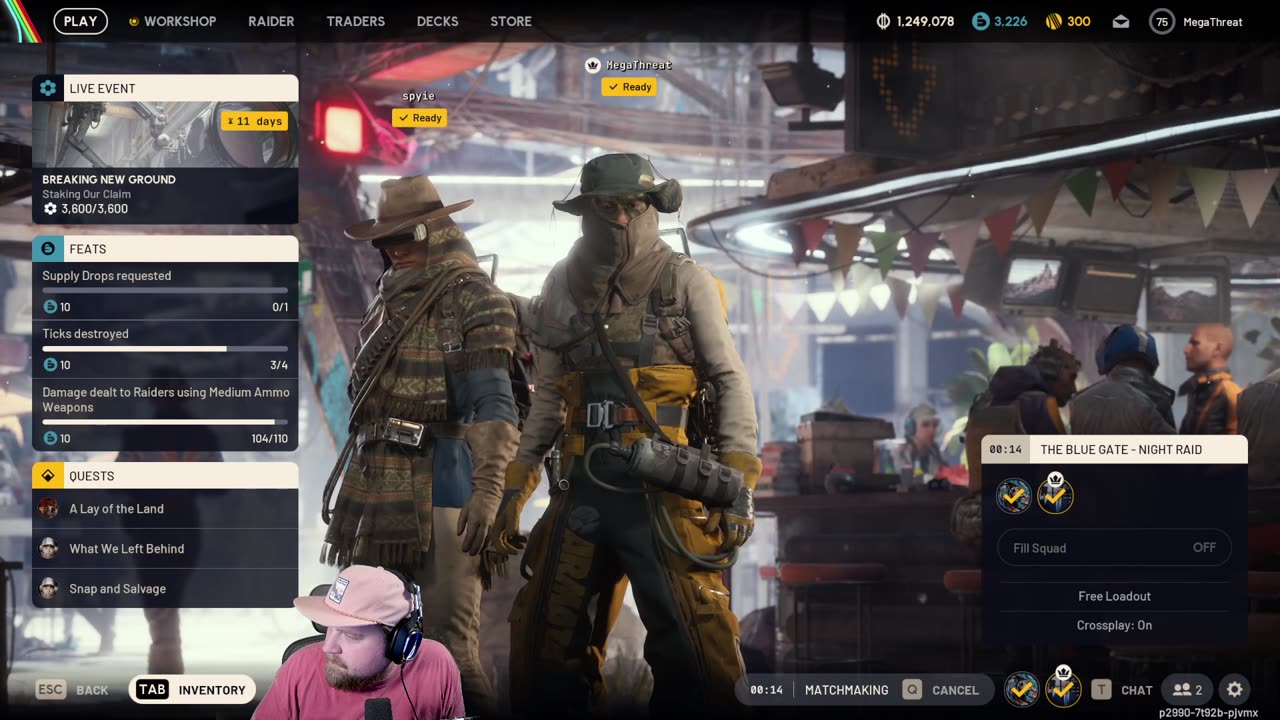This screenshot has width=1280, height=720.
Task: Click the Medium Ammo damage progress bar
Action: click(x=165, y=422)
